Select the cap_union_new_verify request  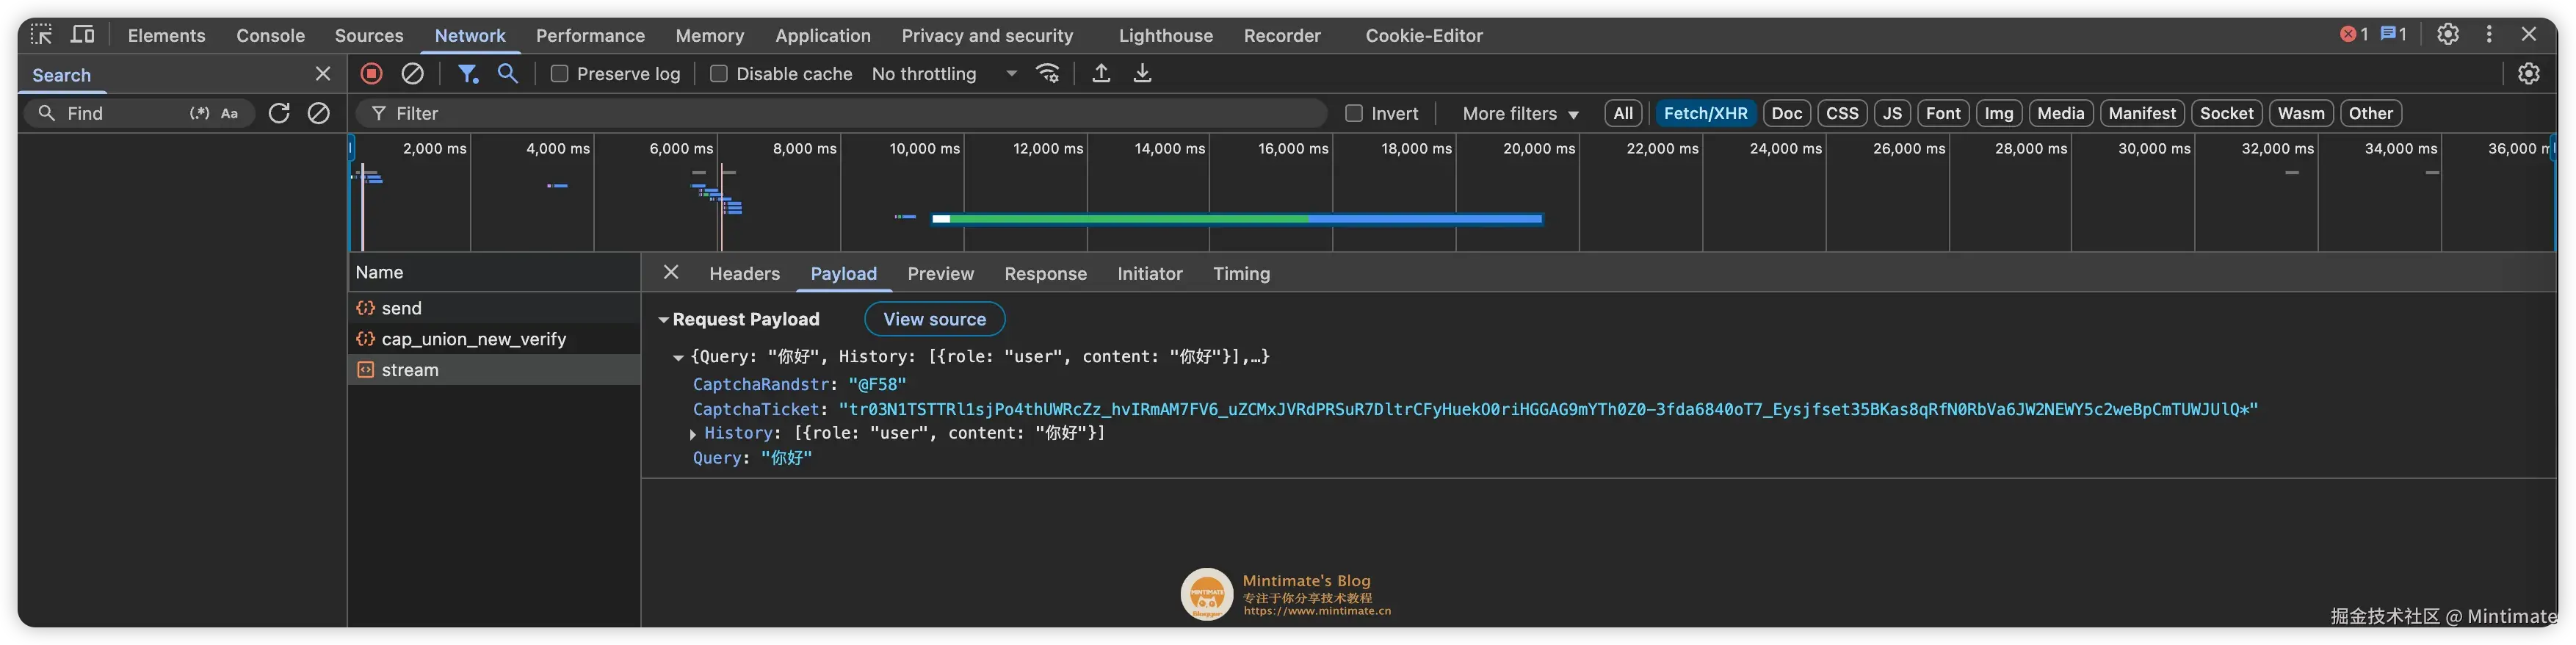(494, 339)
